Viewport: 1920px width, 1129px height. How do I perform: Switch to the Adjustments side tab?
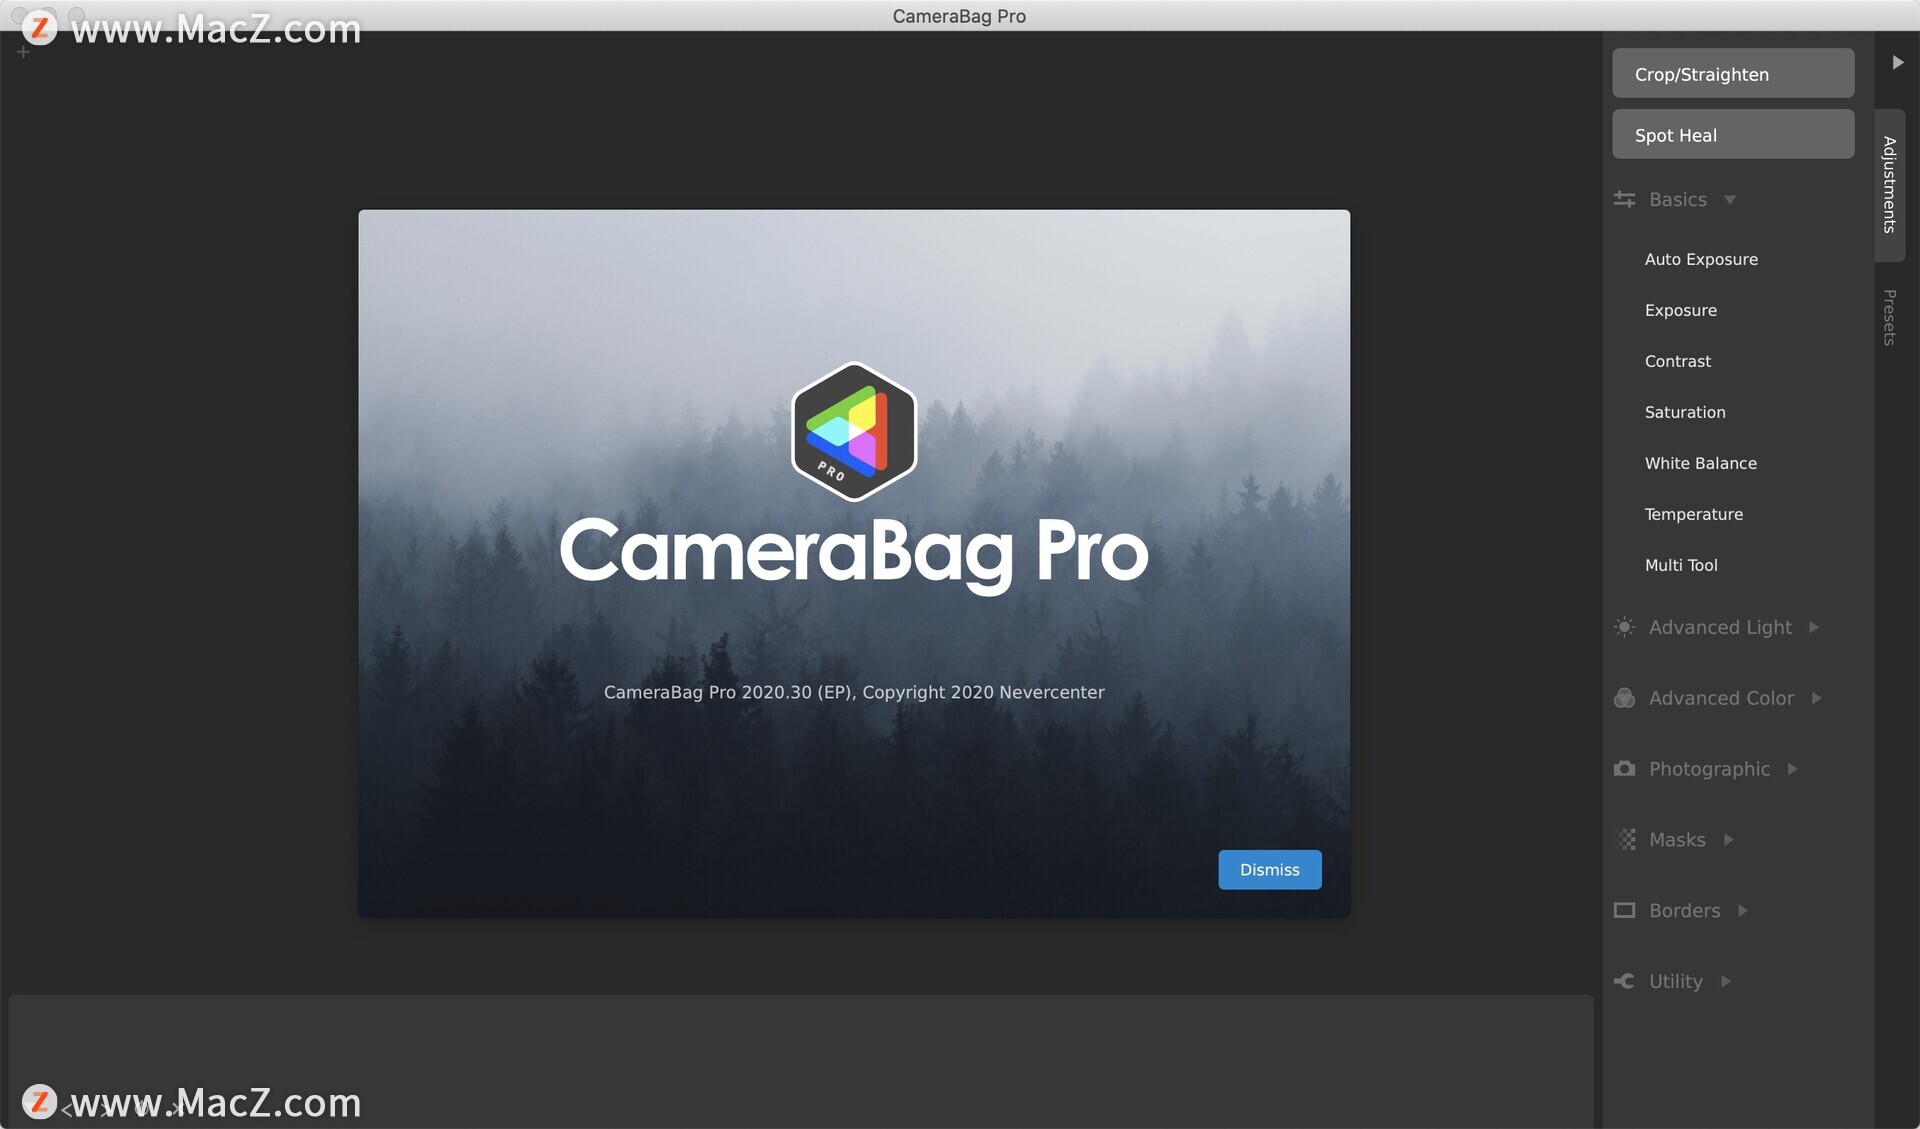(x=1889, y=185)
